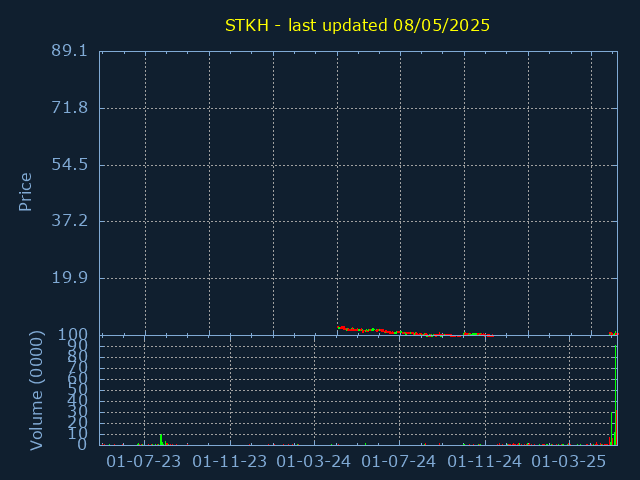Click the volume axis label 100
Image resolution: width=640 pixels, height=480 pixels.
73,335
